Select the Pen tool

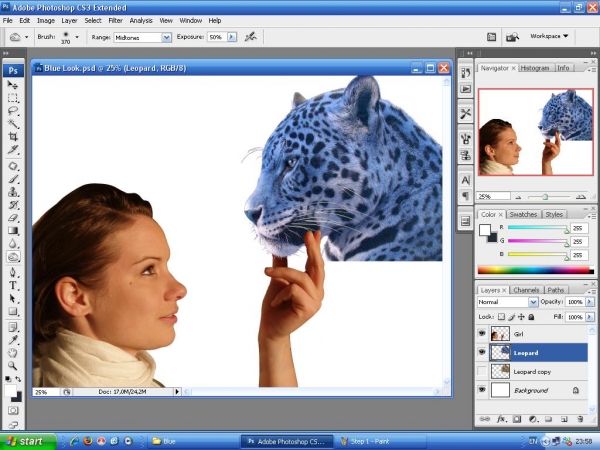tap(13, 272)
